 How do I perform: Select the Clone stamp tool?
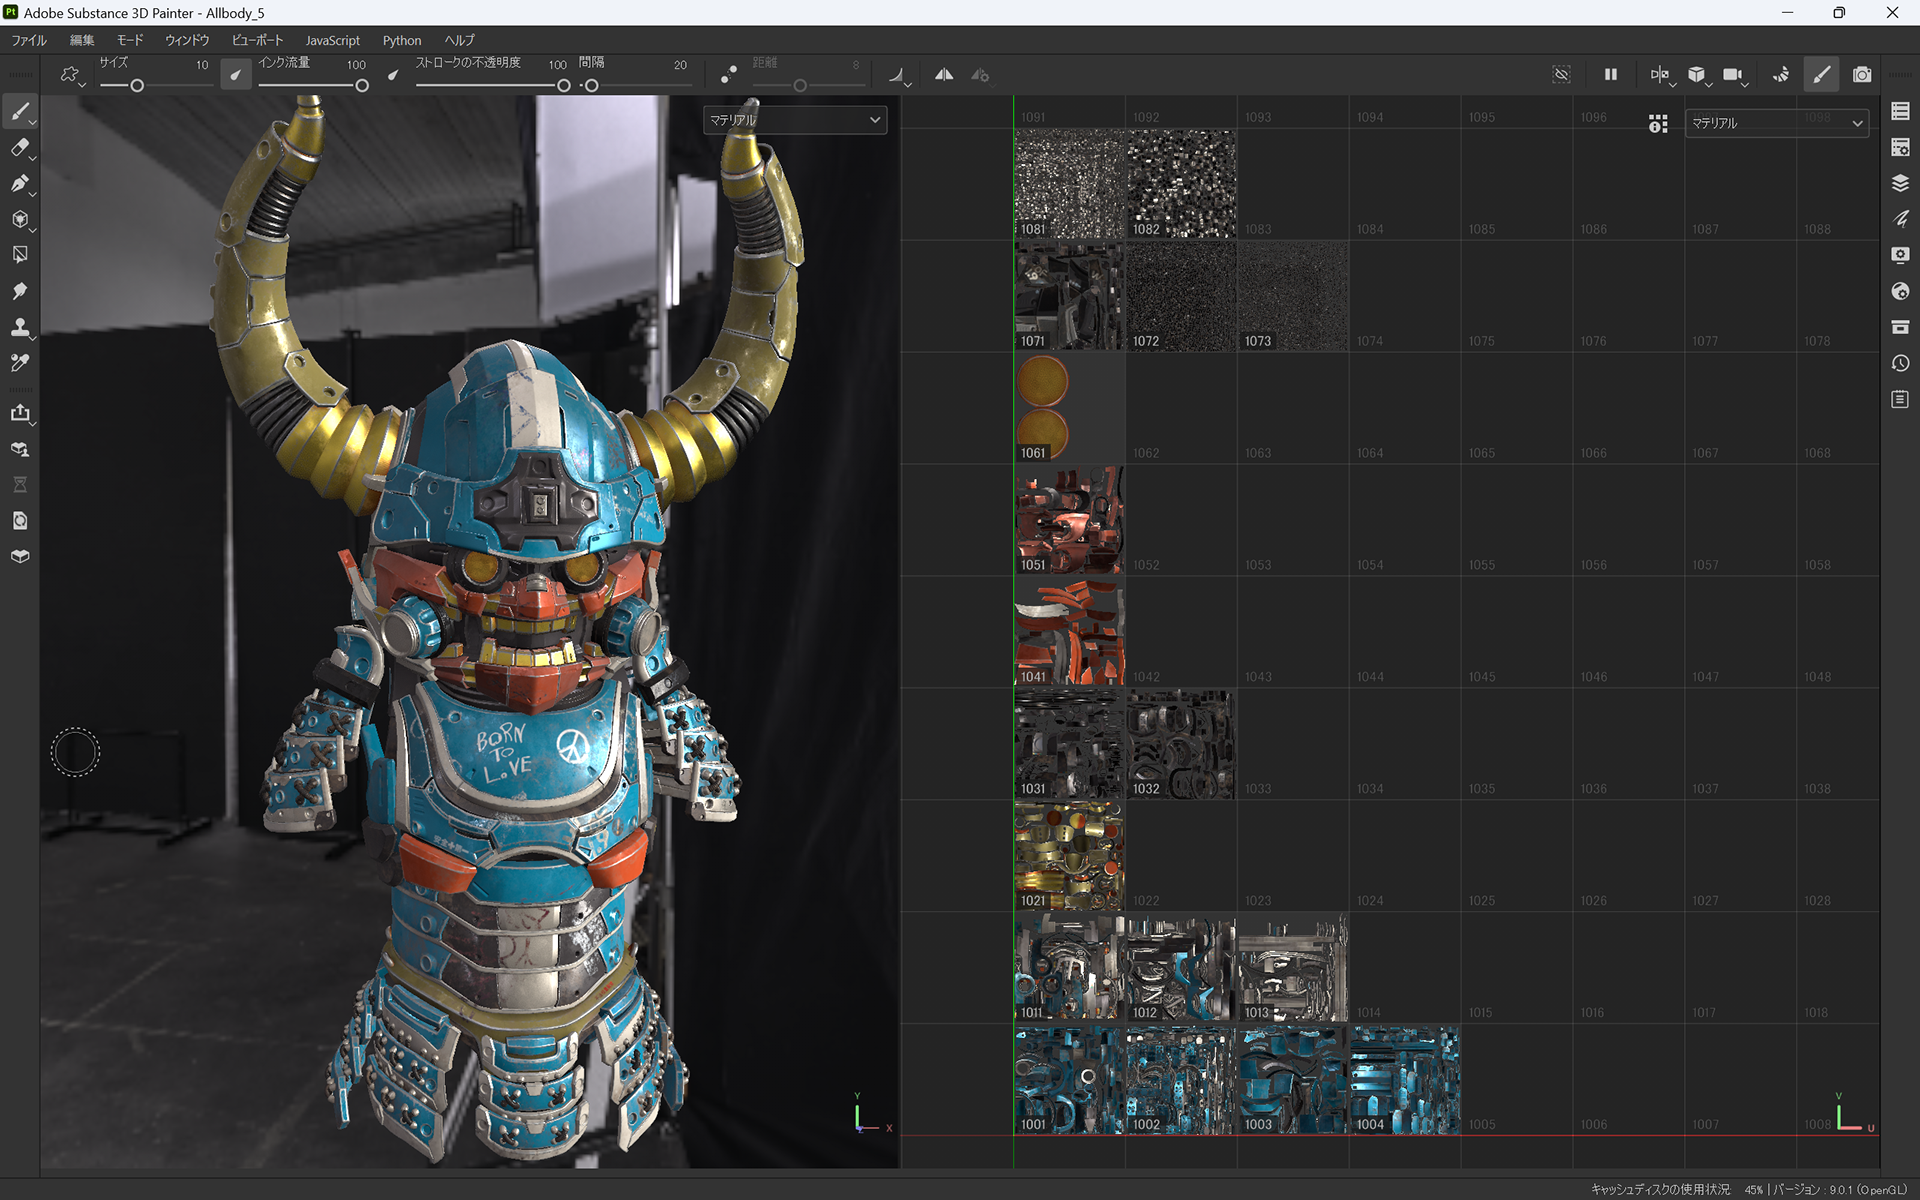pos(19,327)
